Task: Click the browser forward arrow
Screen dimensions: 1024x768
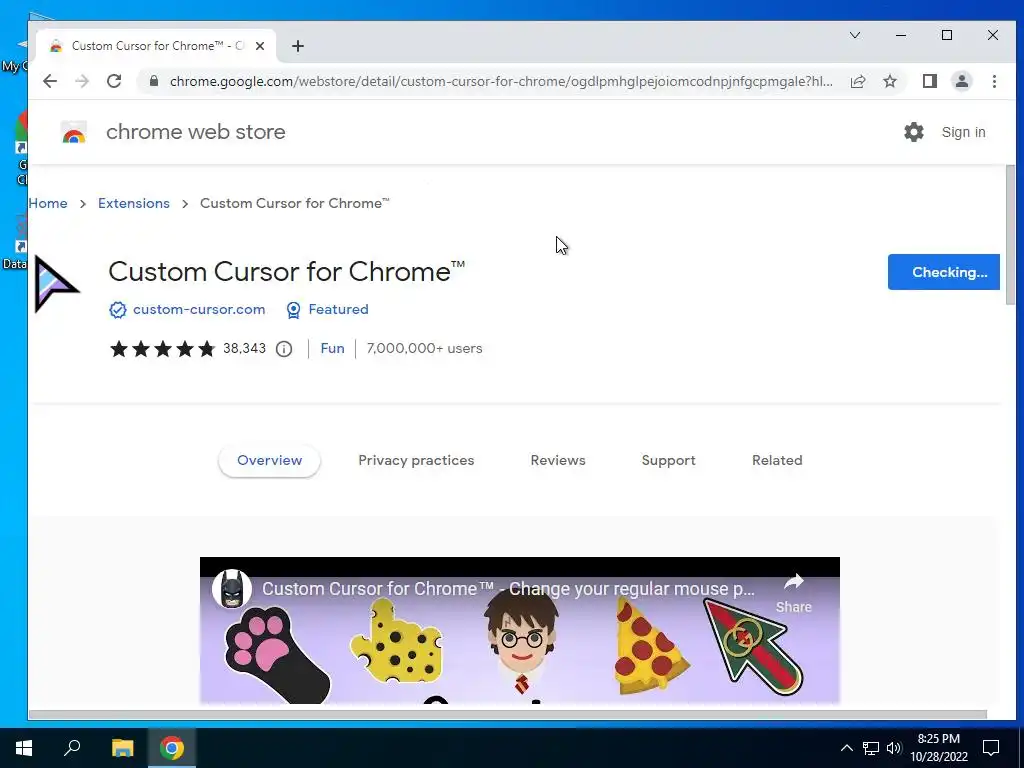Action: [x=82, y=81]
